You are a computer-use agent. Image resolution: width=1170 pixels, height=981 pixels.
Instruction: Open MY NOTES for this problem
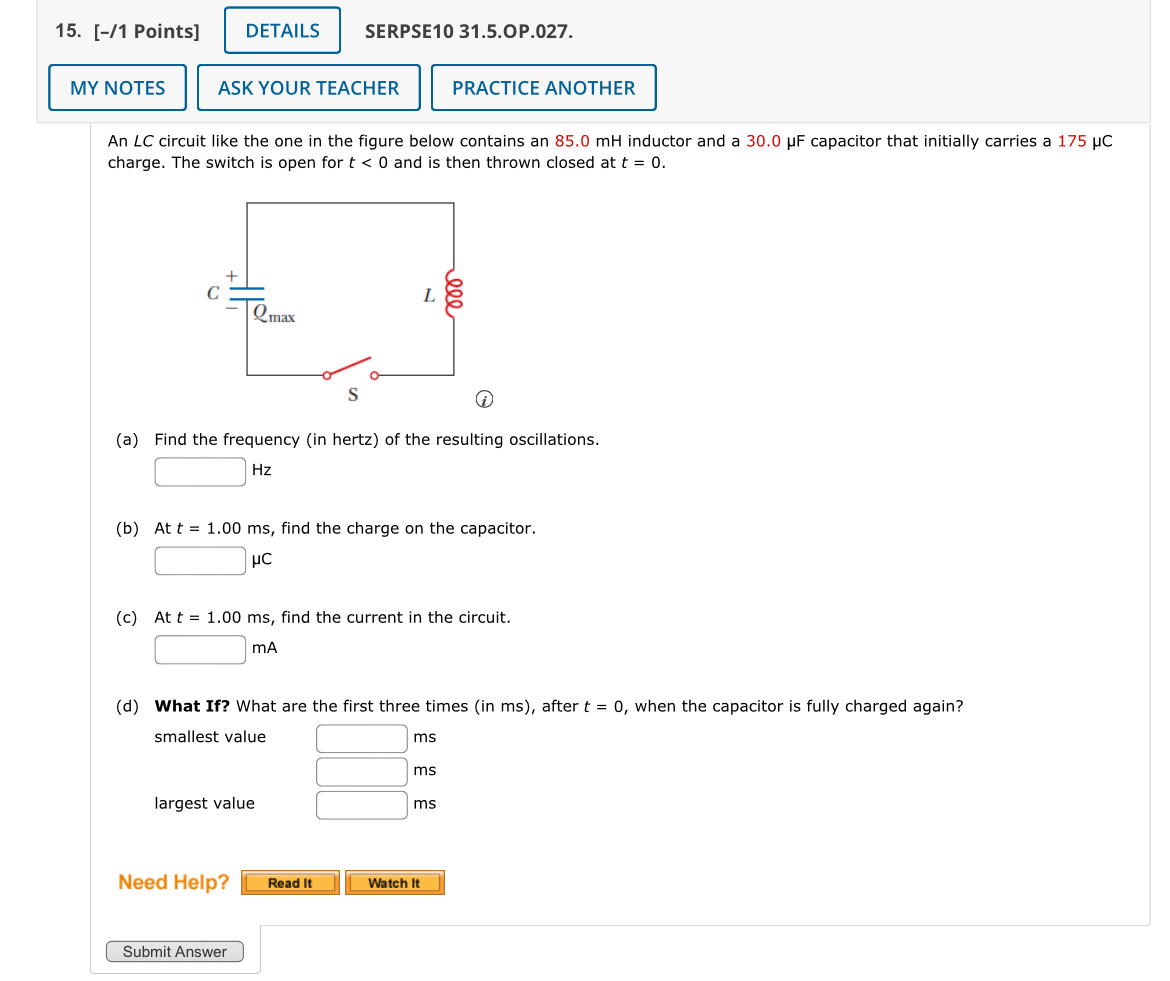click(x=117, y=87)
